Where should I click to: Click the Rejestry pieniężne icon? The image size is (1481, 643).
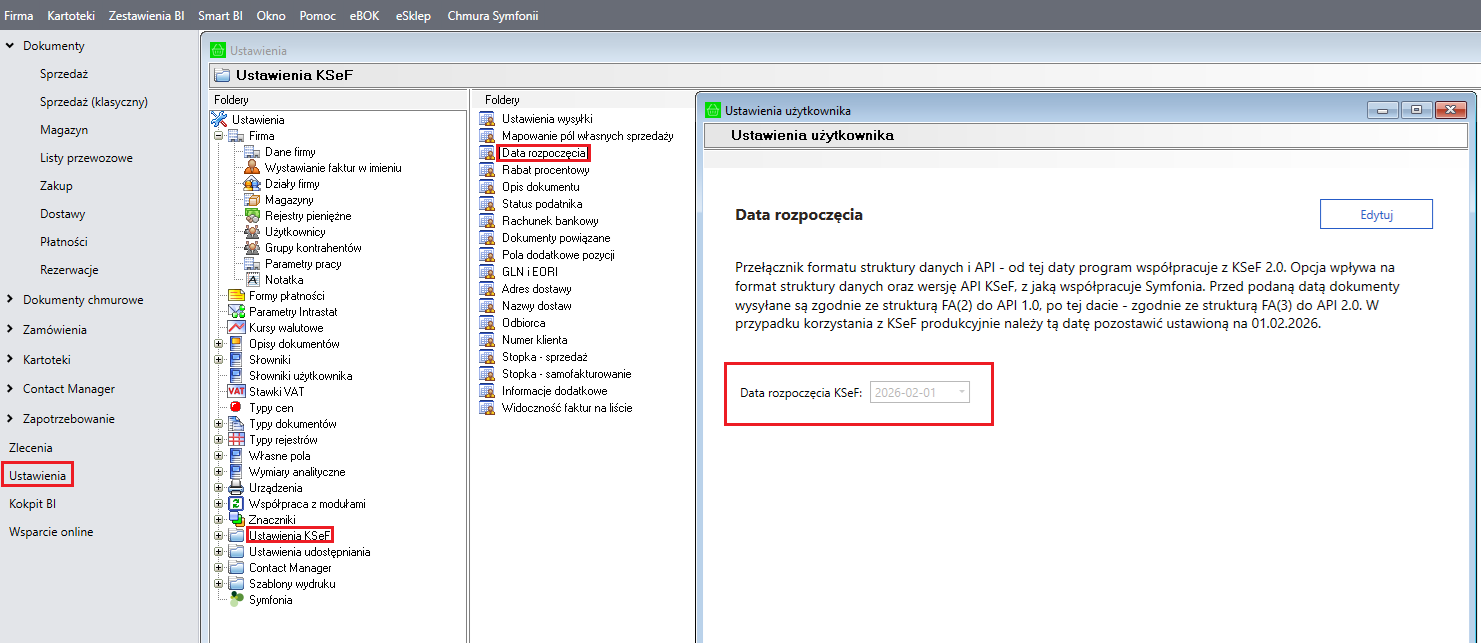(252, 216)
